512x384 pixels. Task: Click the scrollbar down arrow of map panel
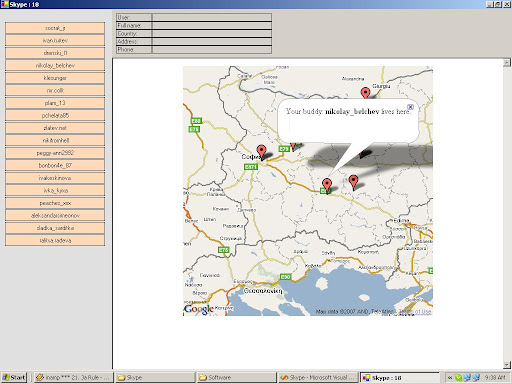point(507,364)
